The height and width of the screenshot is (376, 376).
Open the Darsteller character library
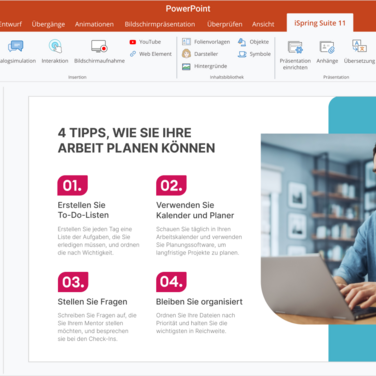(200, 54)
